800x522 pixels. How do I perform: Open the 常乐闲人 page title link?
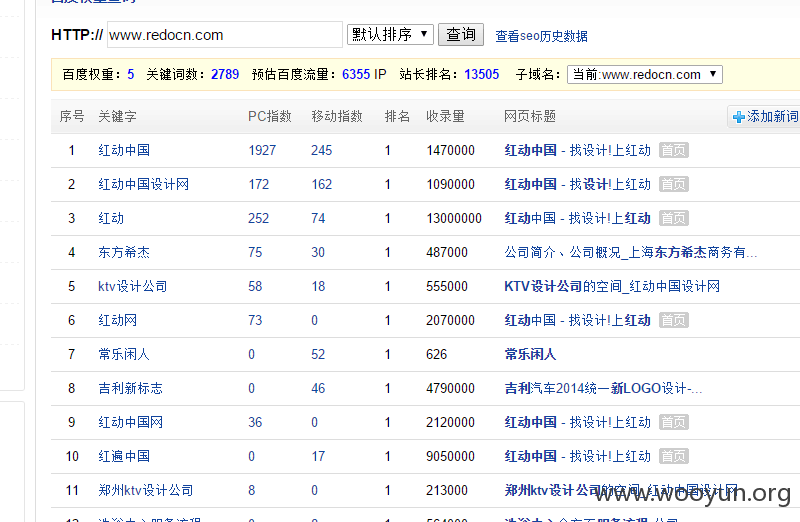(530, 354)
